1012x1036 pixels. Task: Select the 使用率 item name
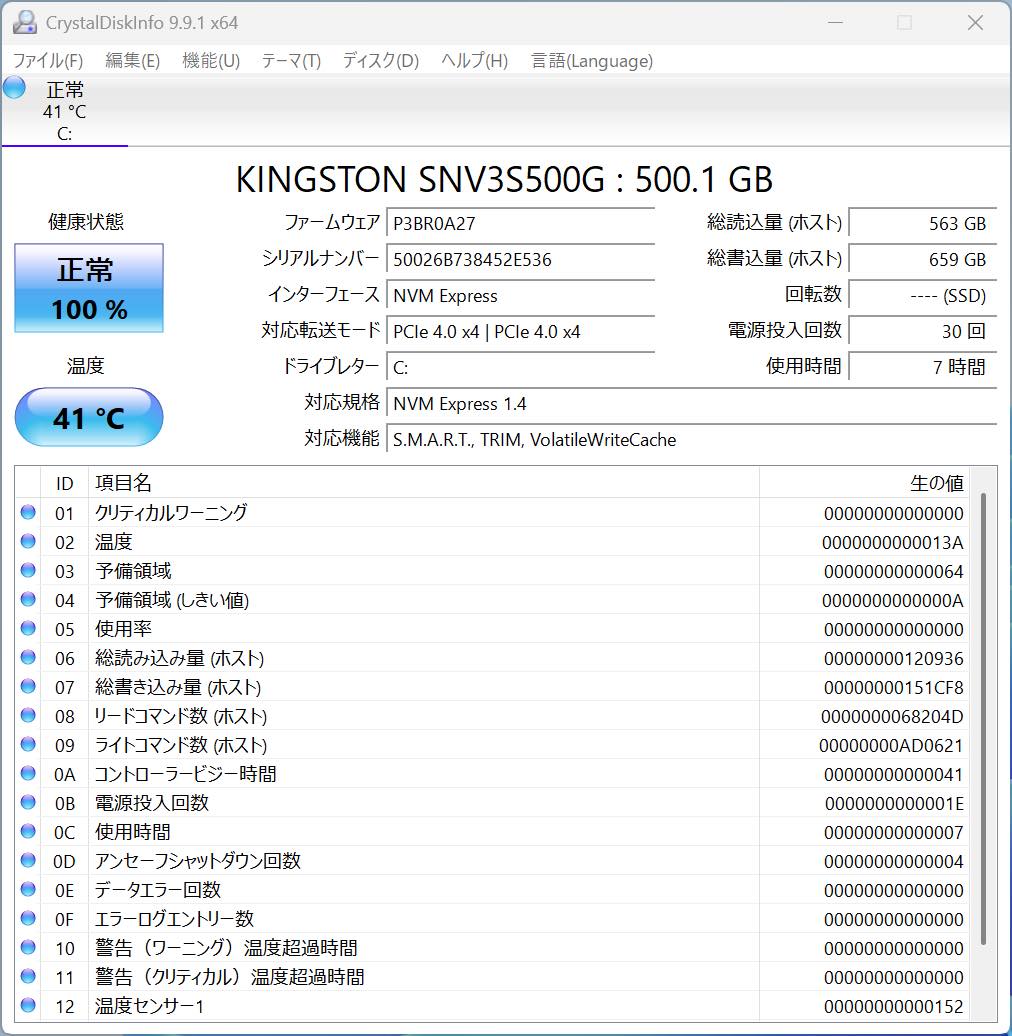(123, 628)
